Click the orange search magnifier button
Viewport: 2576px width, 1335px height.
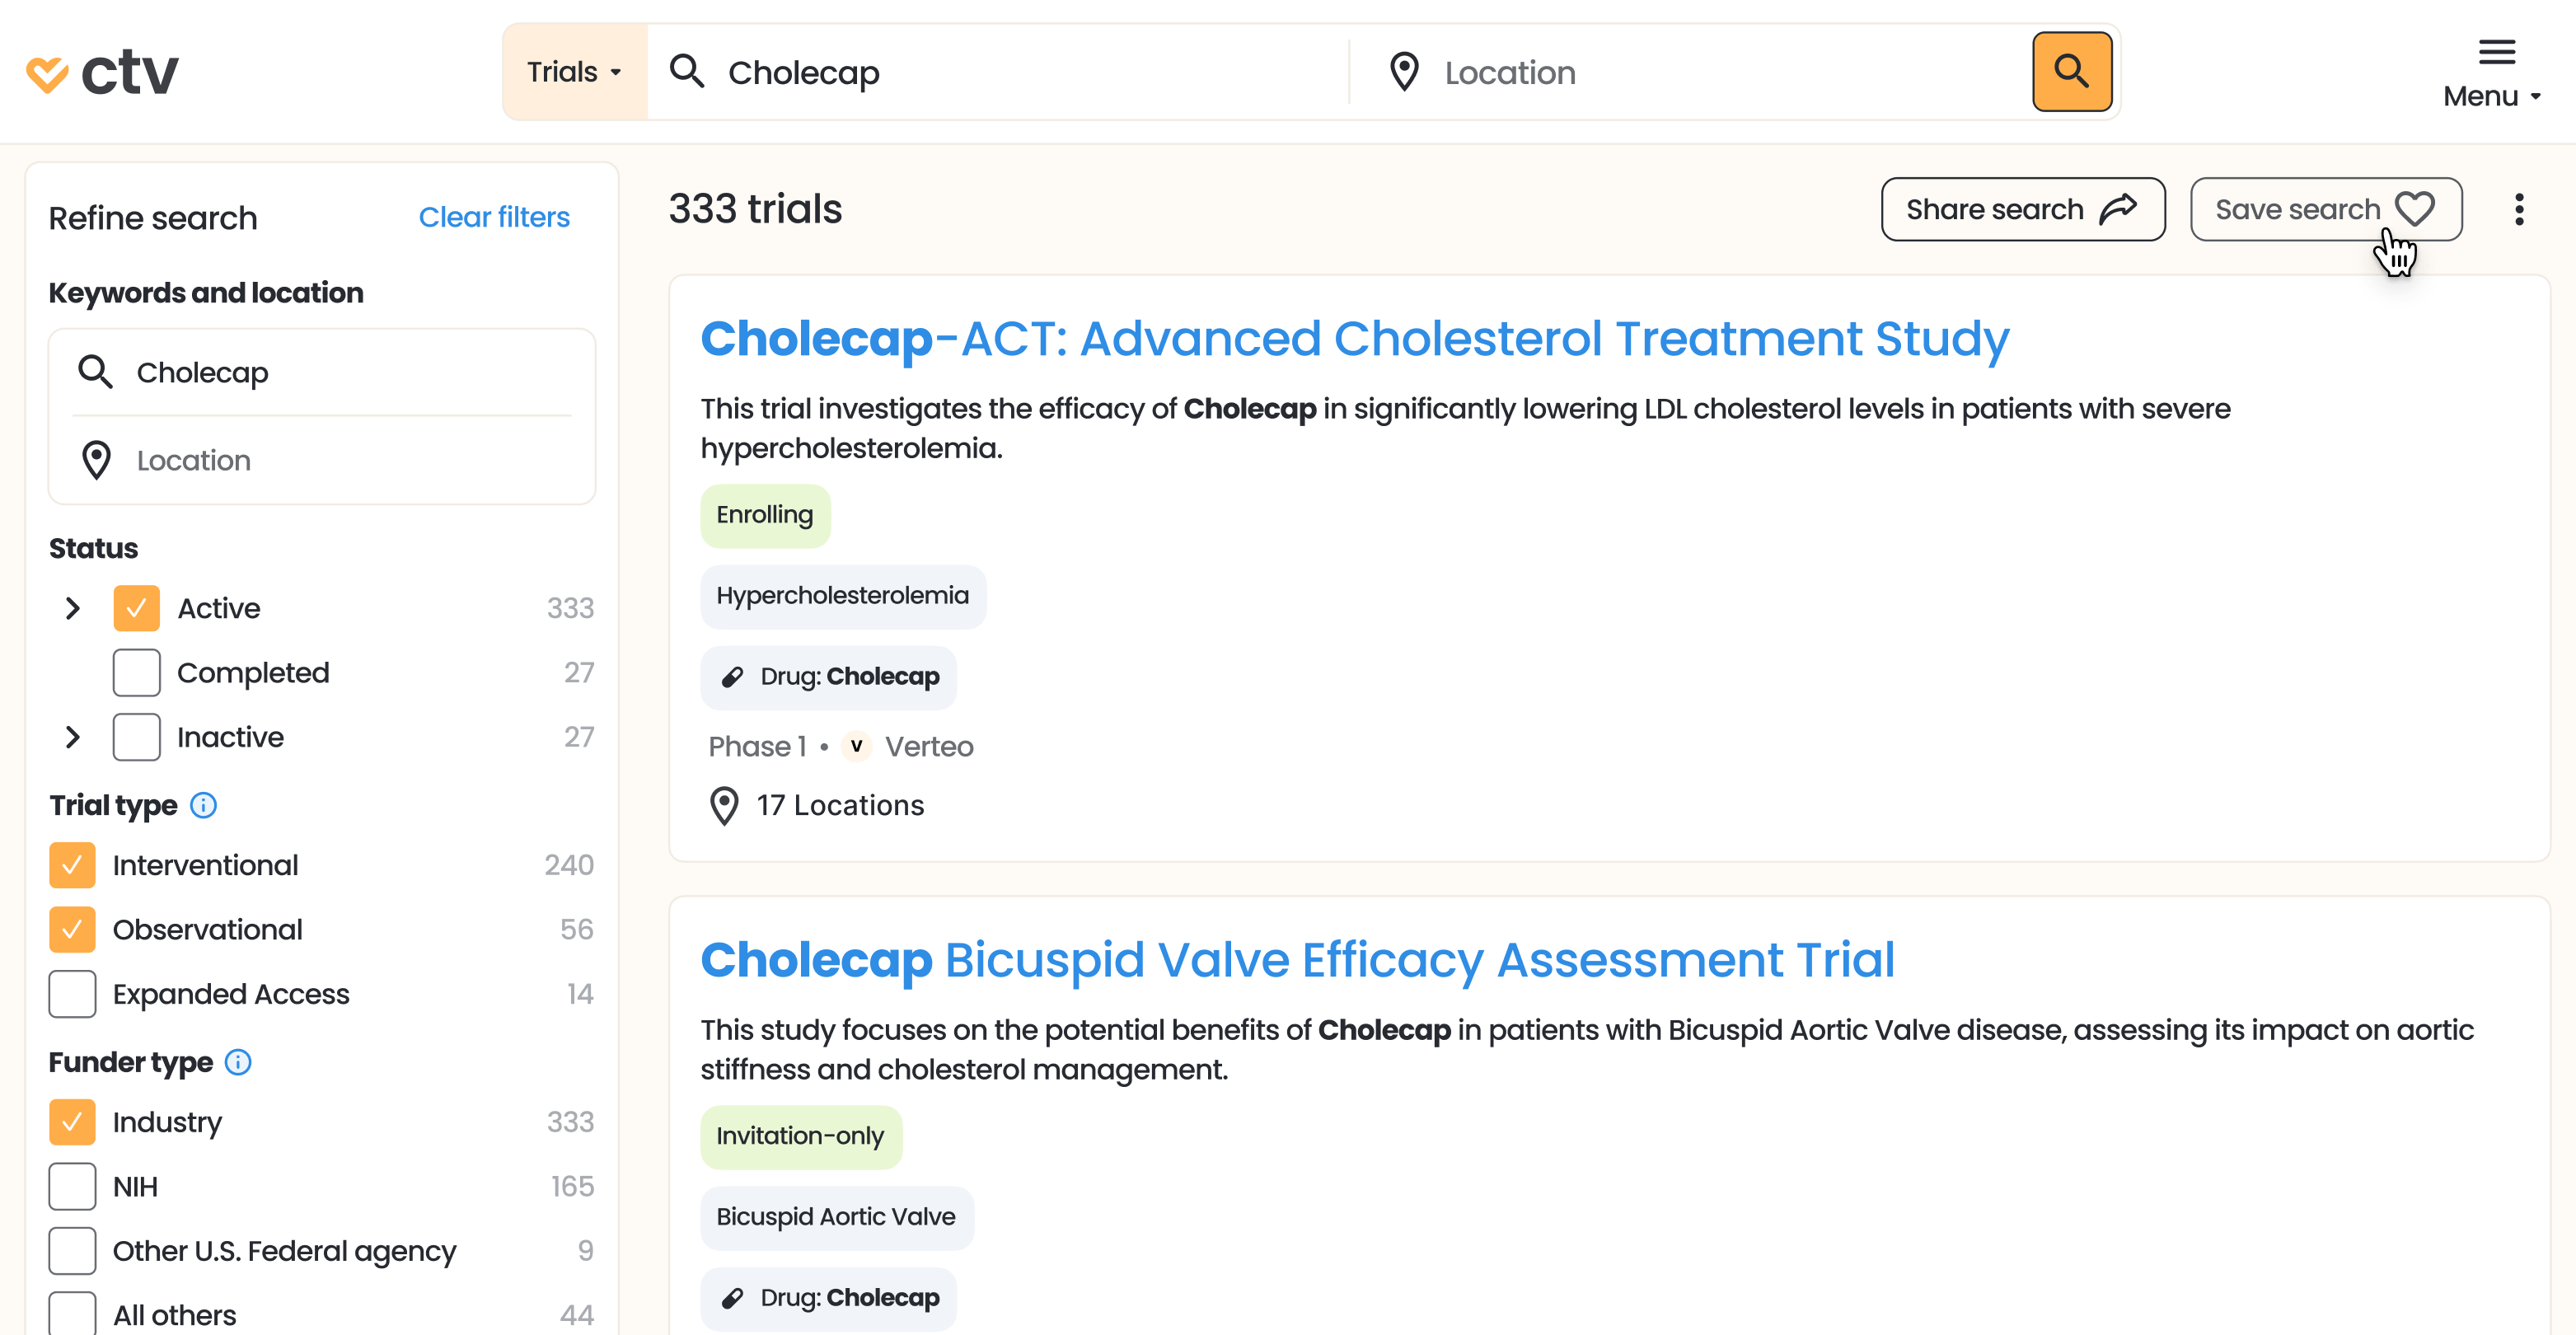(2071, 72)
